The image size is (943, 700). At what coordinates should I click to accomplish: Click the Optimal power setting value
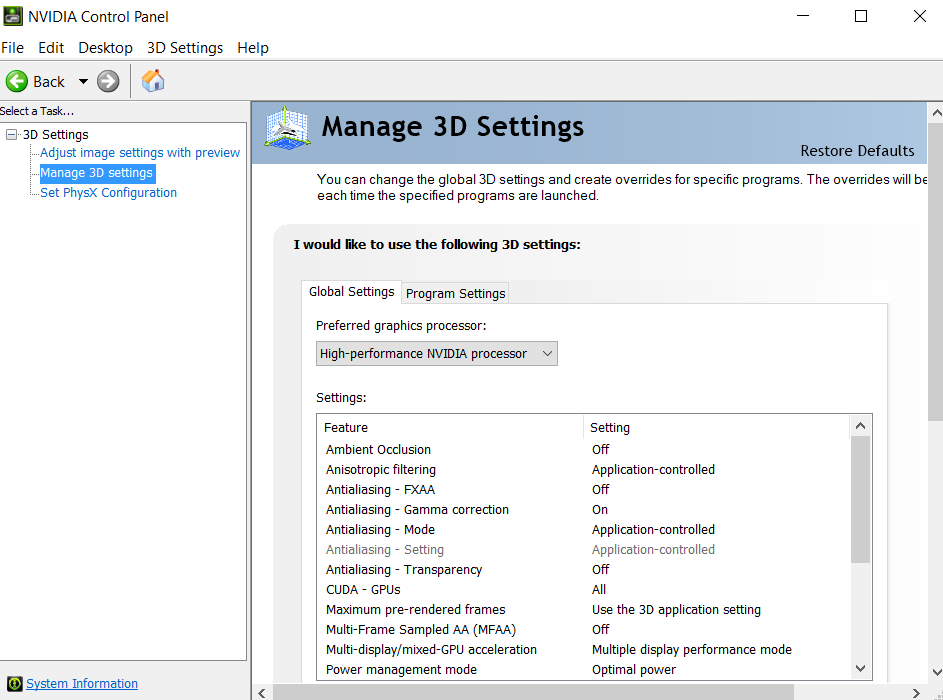tap(634, 669)
